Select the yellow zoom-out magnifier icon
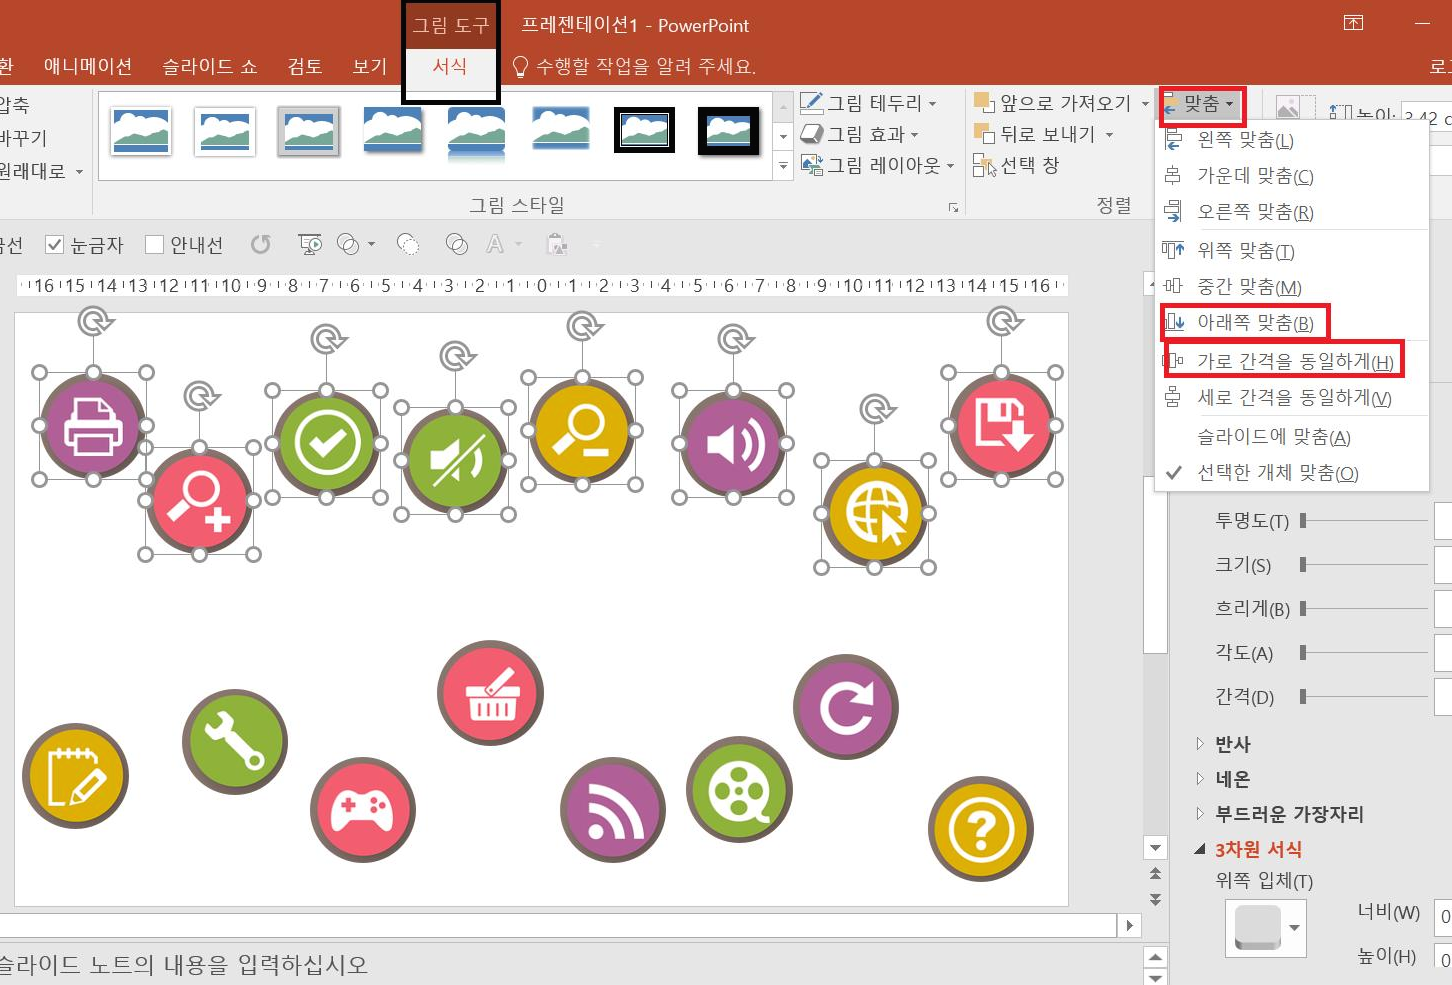The width and height of the screenshot is (1452, 985). (581, 431)
